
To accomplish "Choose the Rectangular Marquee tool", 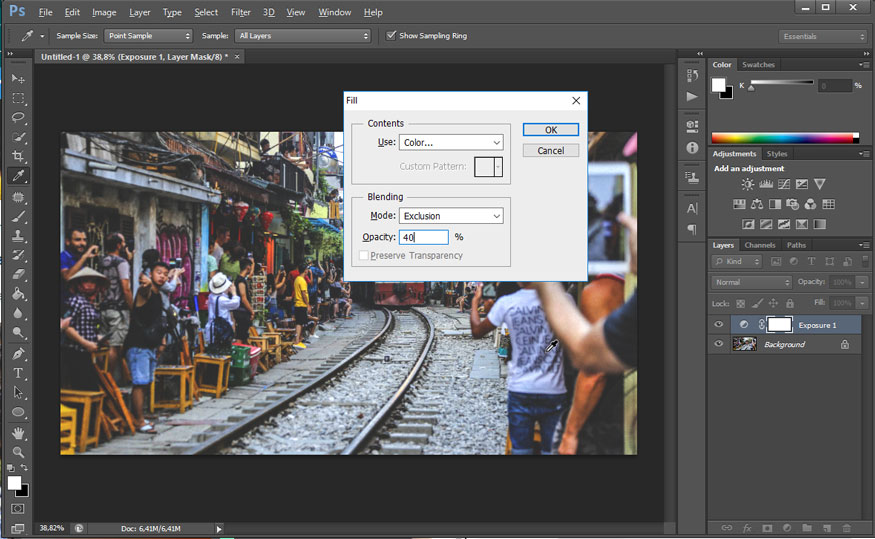I will click(x=18, y=98).
